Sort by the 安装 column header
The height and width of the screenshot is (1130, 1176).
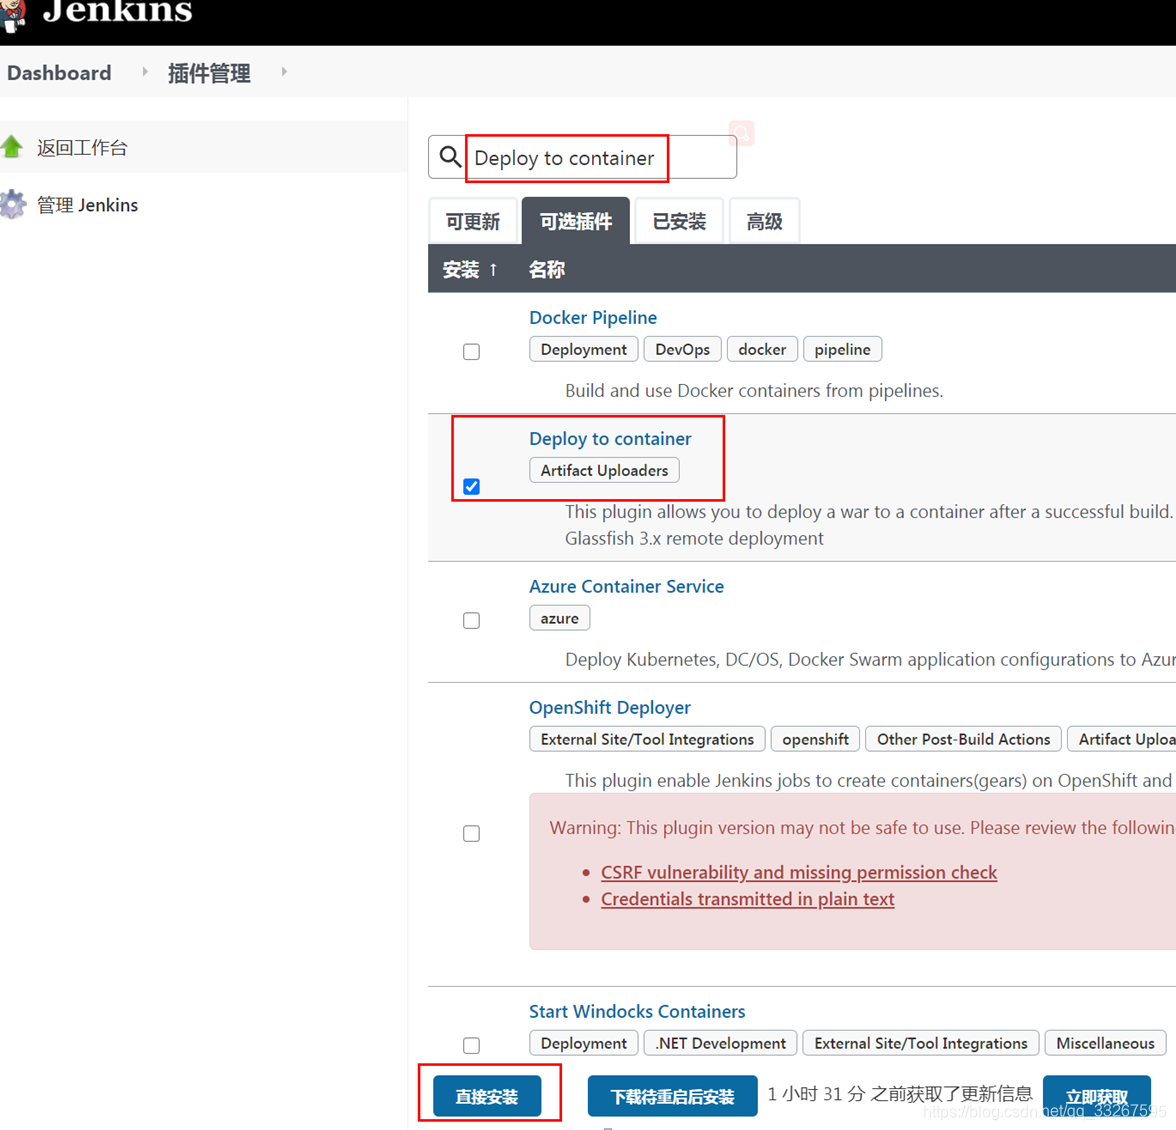tap(470, 269)
